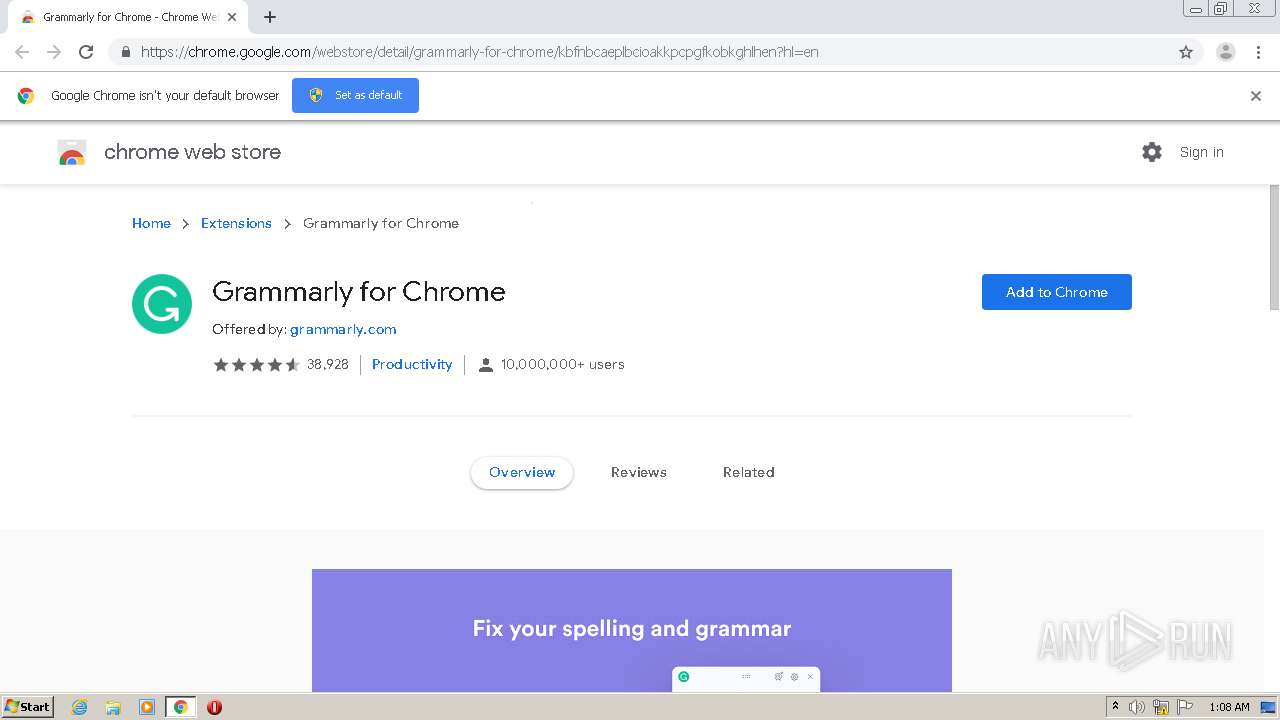
Task: Open the grammarly.com publisher link
Action: (343, 329)
